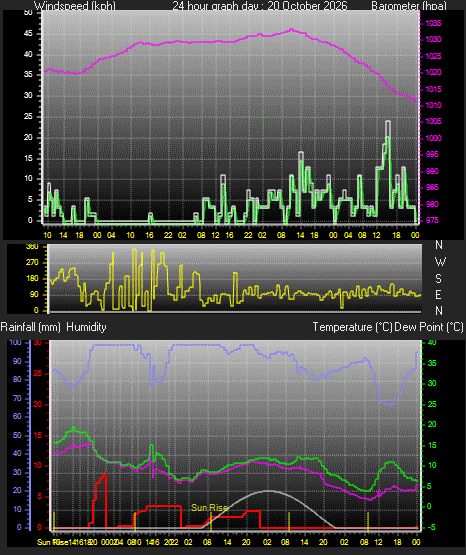Viewport: 466px width, 555px height.
Task: Select the 1030 barometer axis value
Action: pyautogui.click(x=433, y=39)
